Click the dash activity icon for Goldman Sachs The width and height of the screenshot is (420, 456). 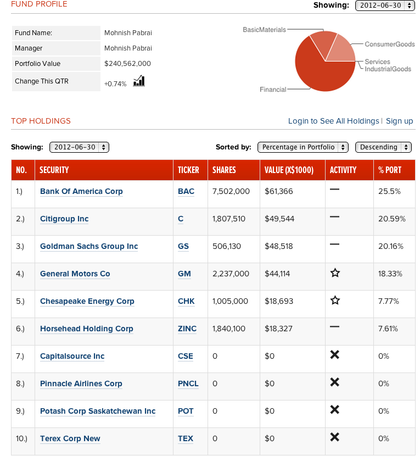pyautogui.click(x=335, y=244)
